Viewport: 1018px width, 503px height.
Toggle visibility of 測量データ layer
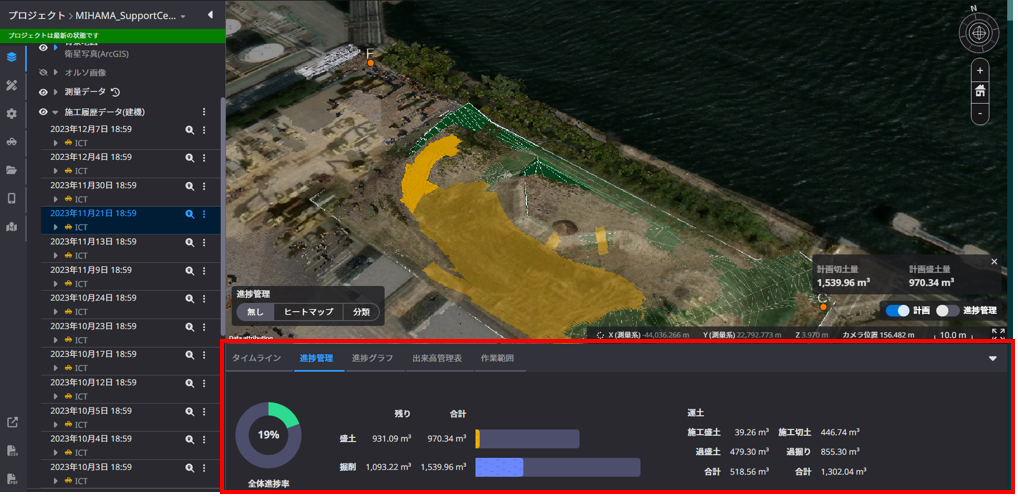[x=43, y=92]
